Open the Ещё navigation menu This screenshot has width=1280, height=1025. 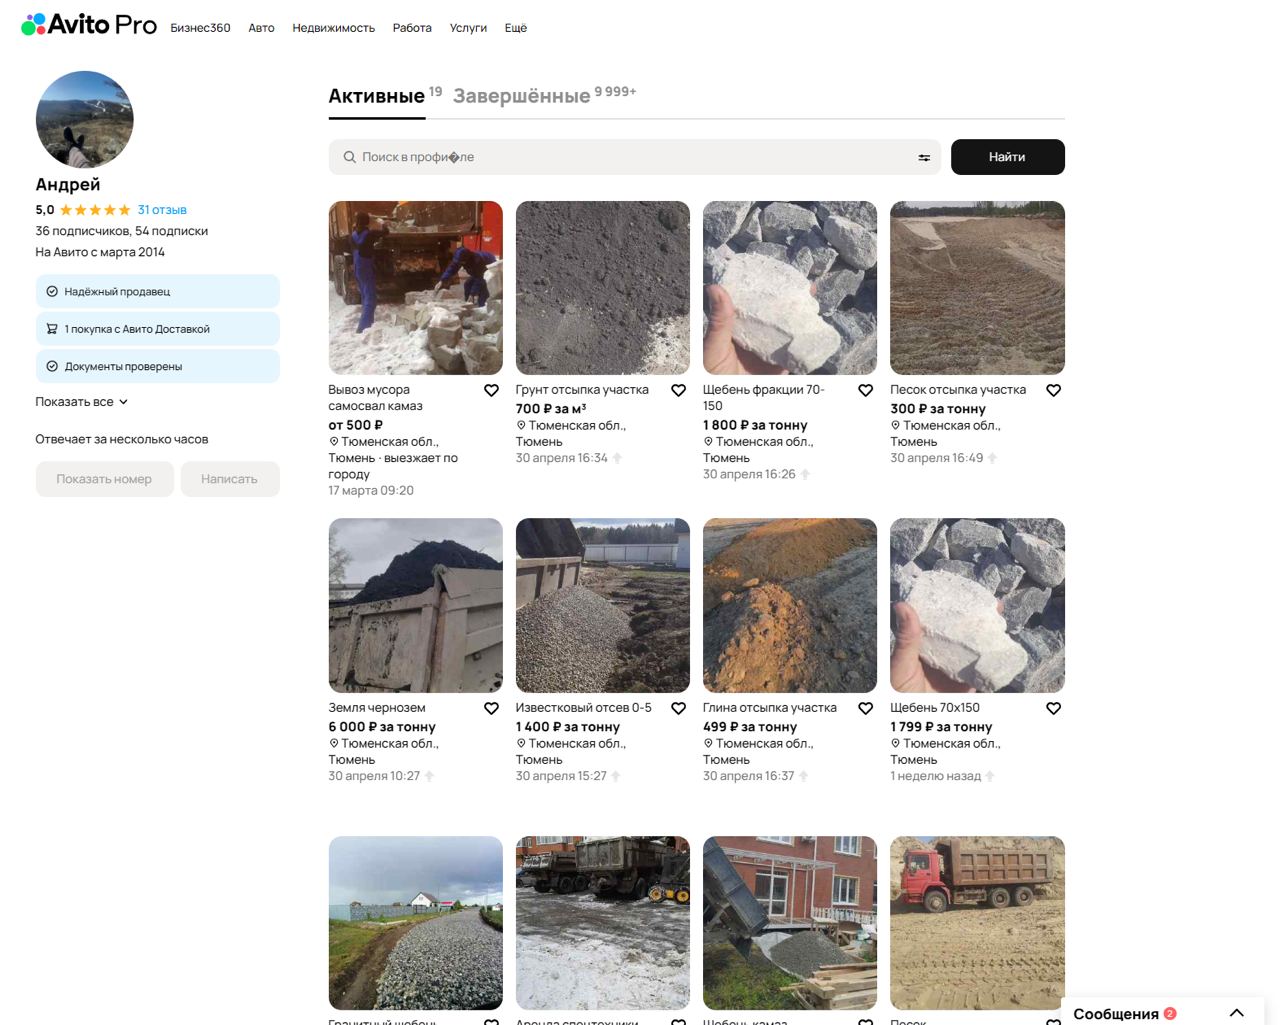515,28
